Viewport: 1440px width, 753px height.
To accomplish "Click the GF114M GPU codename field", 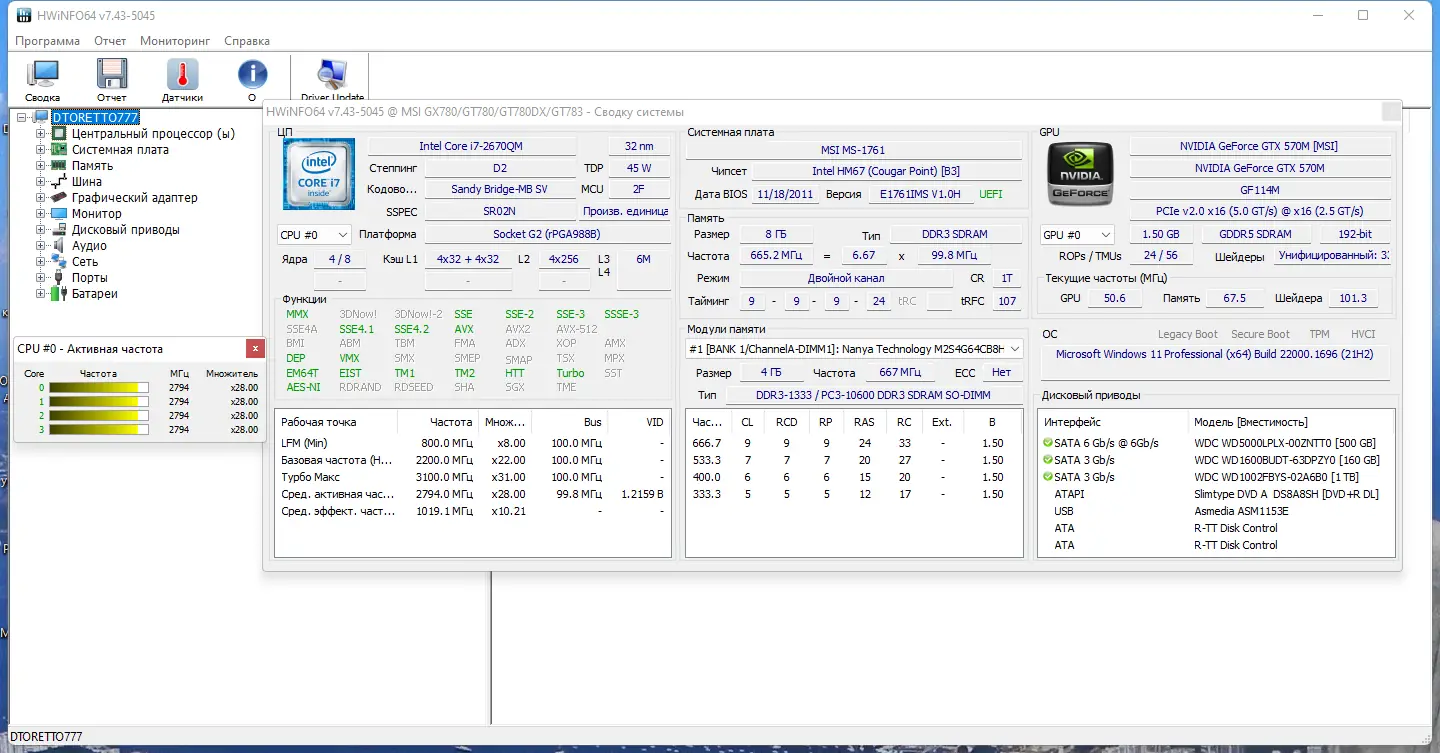I will [x=1259, y=190].
